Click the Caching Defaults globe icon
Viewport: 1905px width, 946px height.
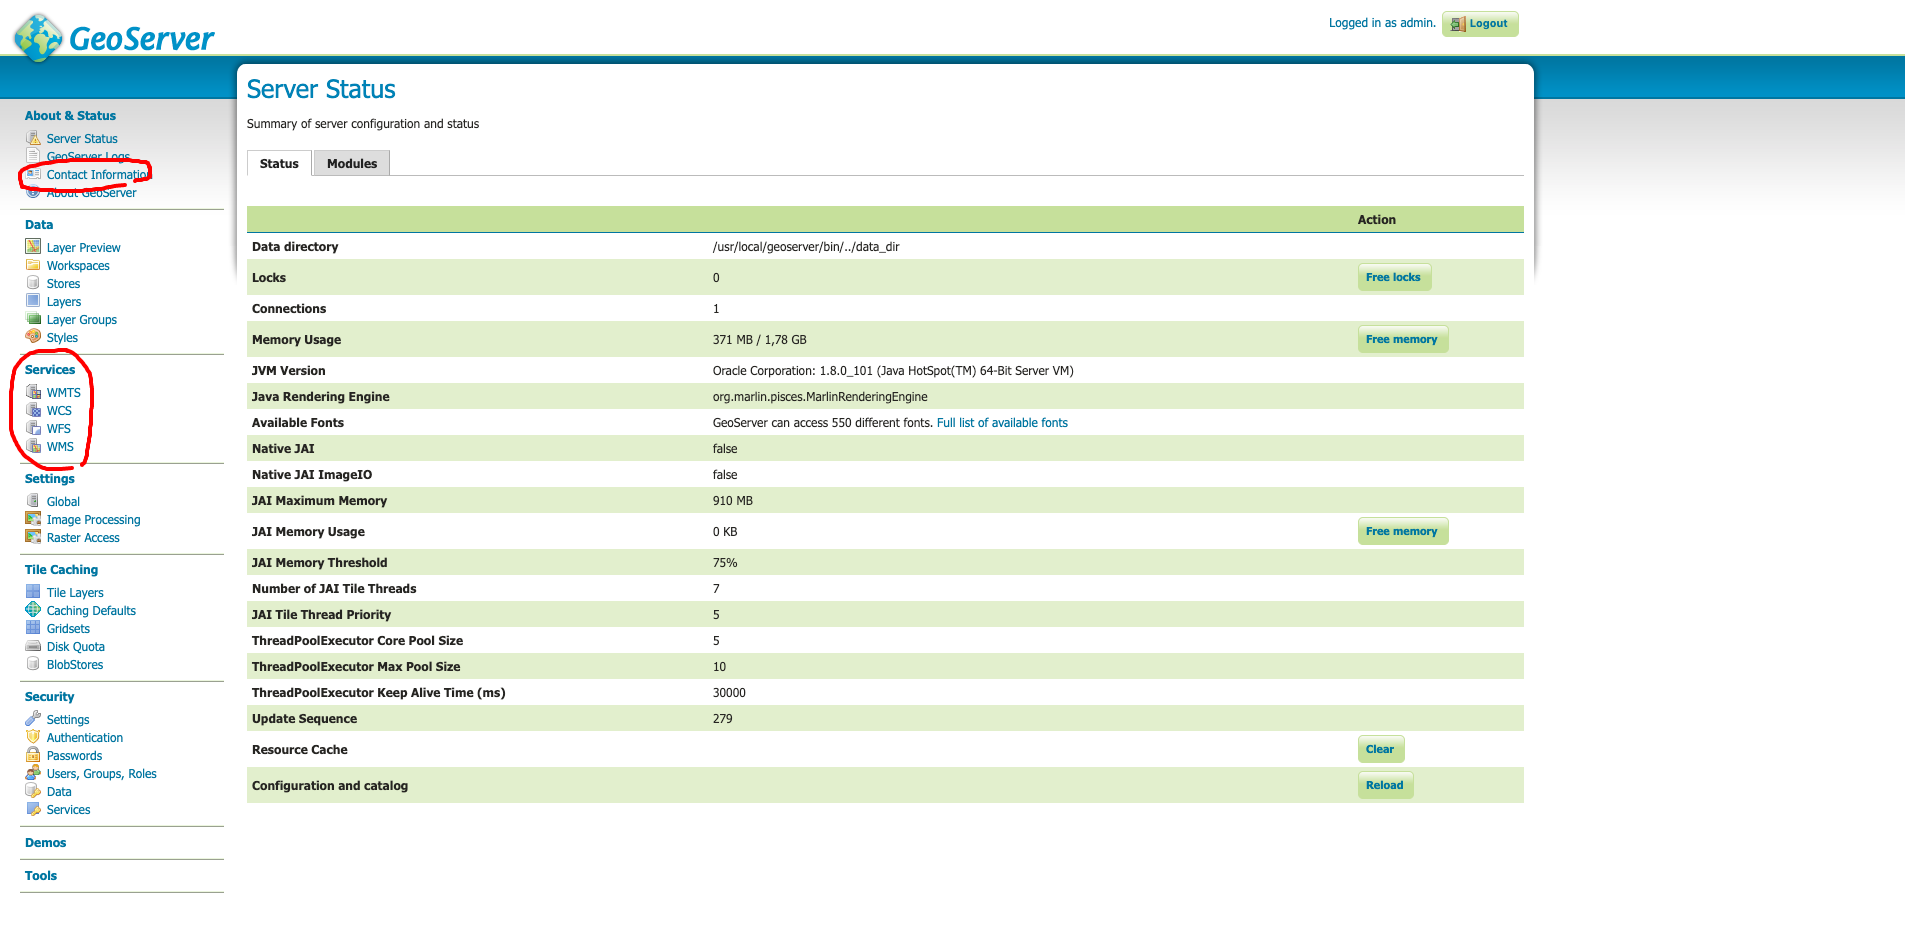[33, 610]
